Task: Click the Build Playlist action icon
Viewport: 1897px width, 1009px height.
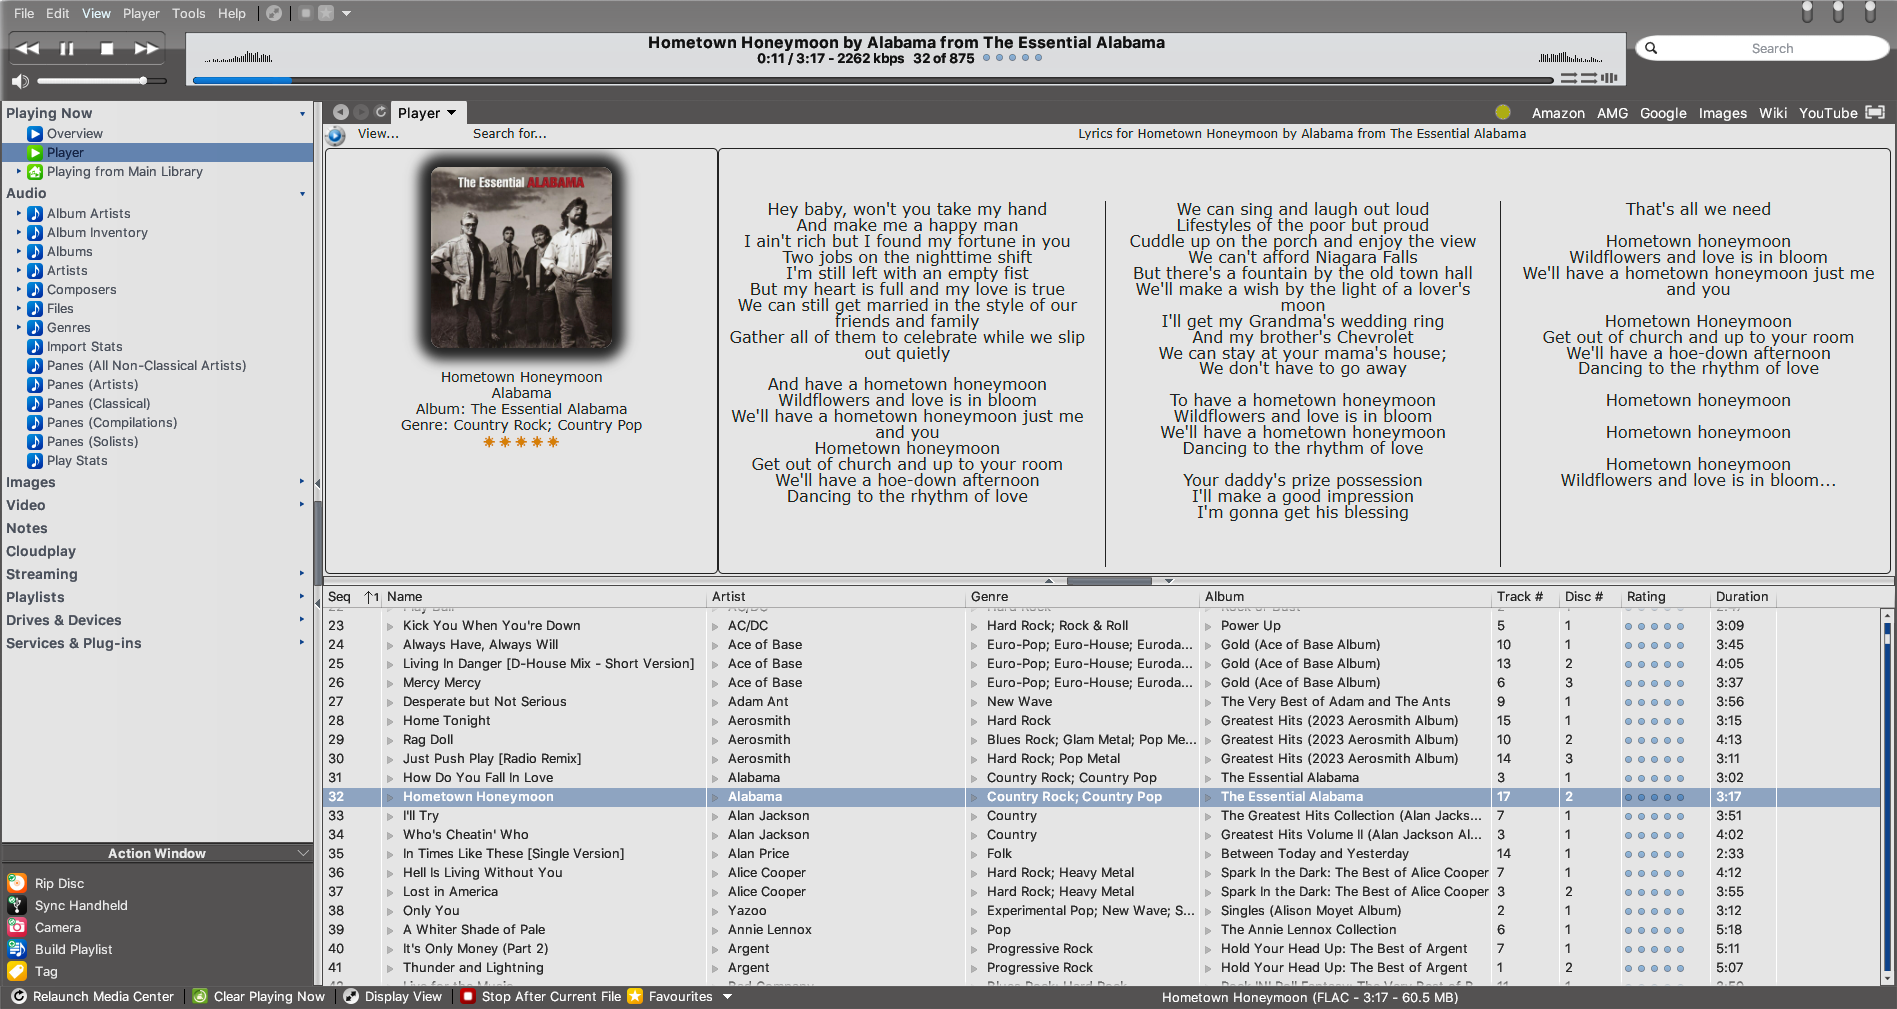Action: tap(17, 949)
